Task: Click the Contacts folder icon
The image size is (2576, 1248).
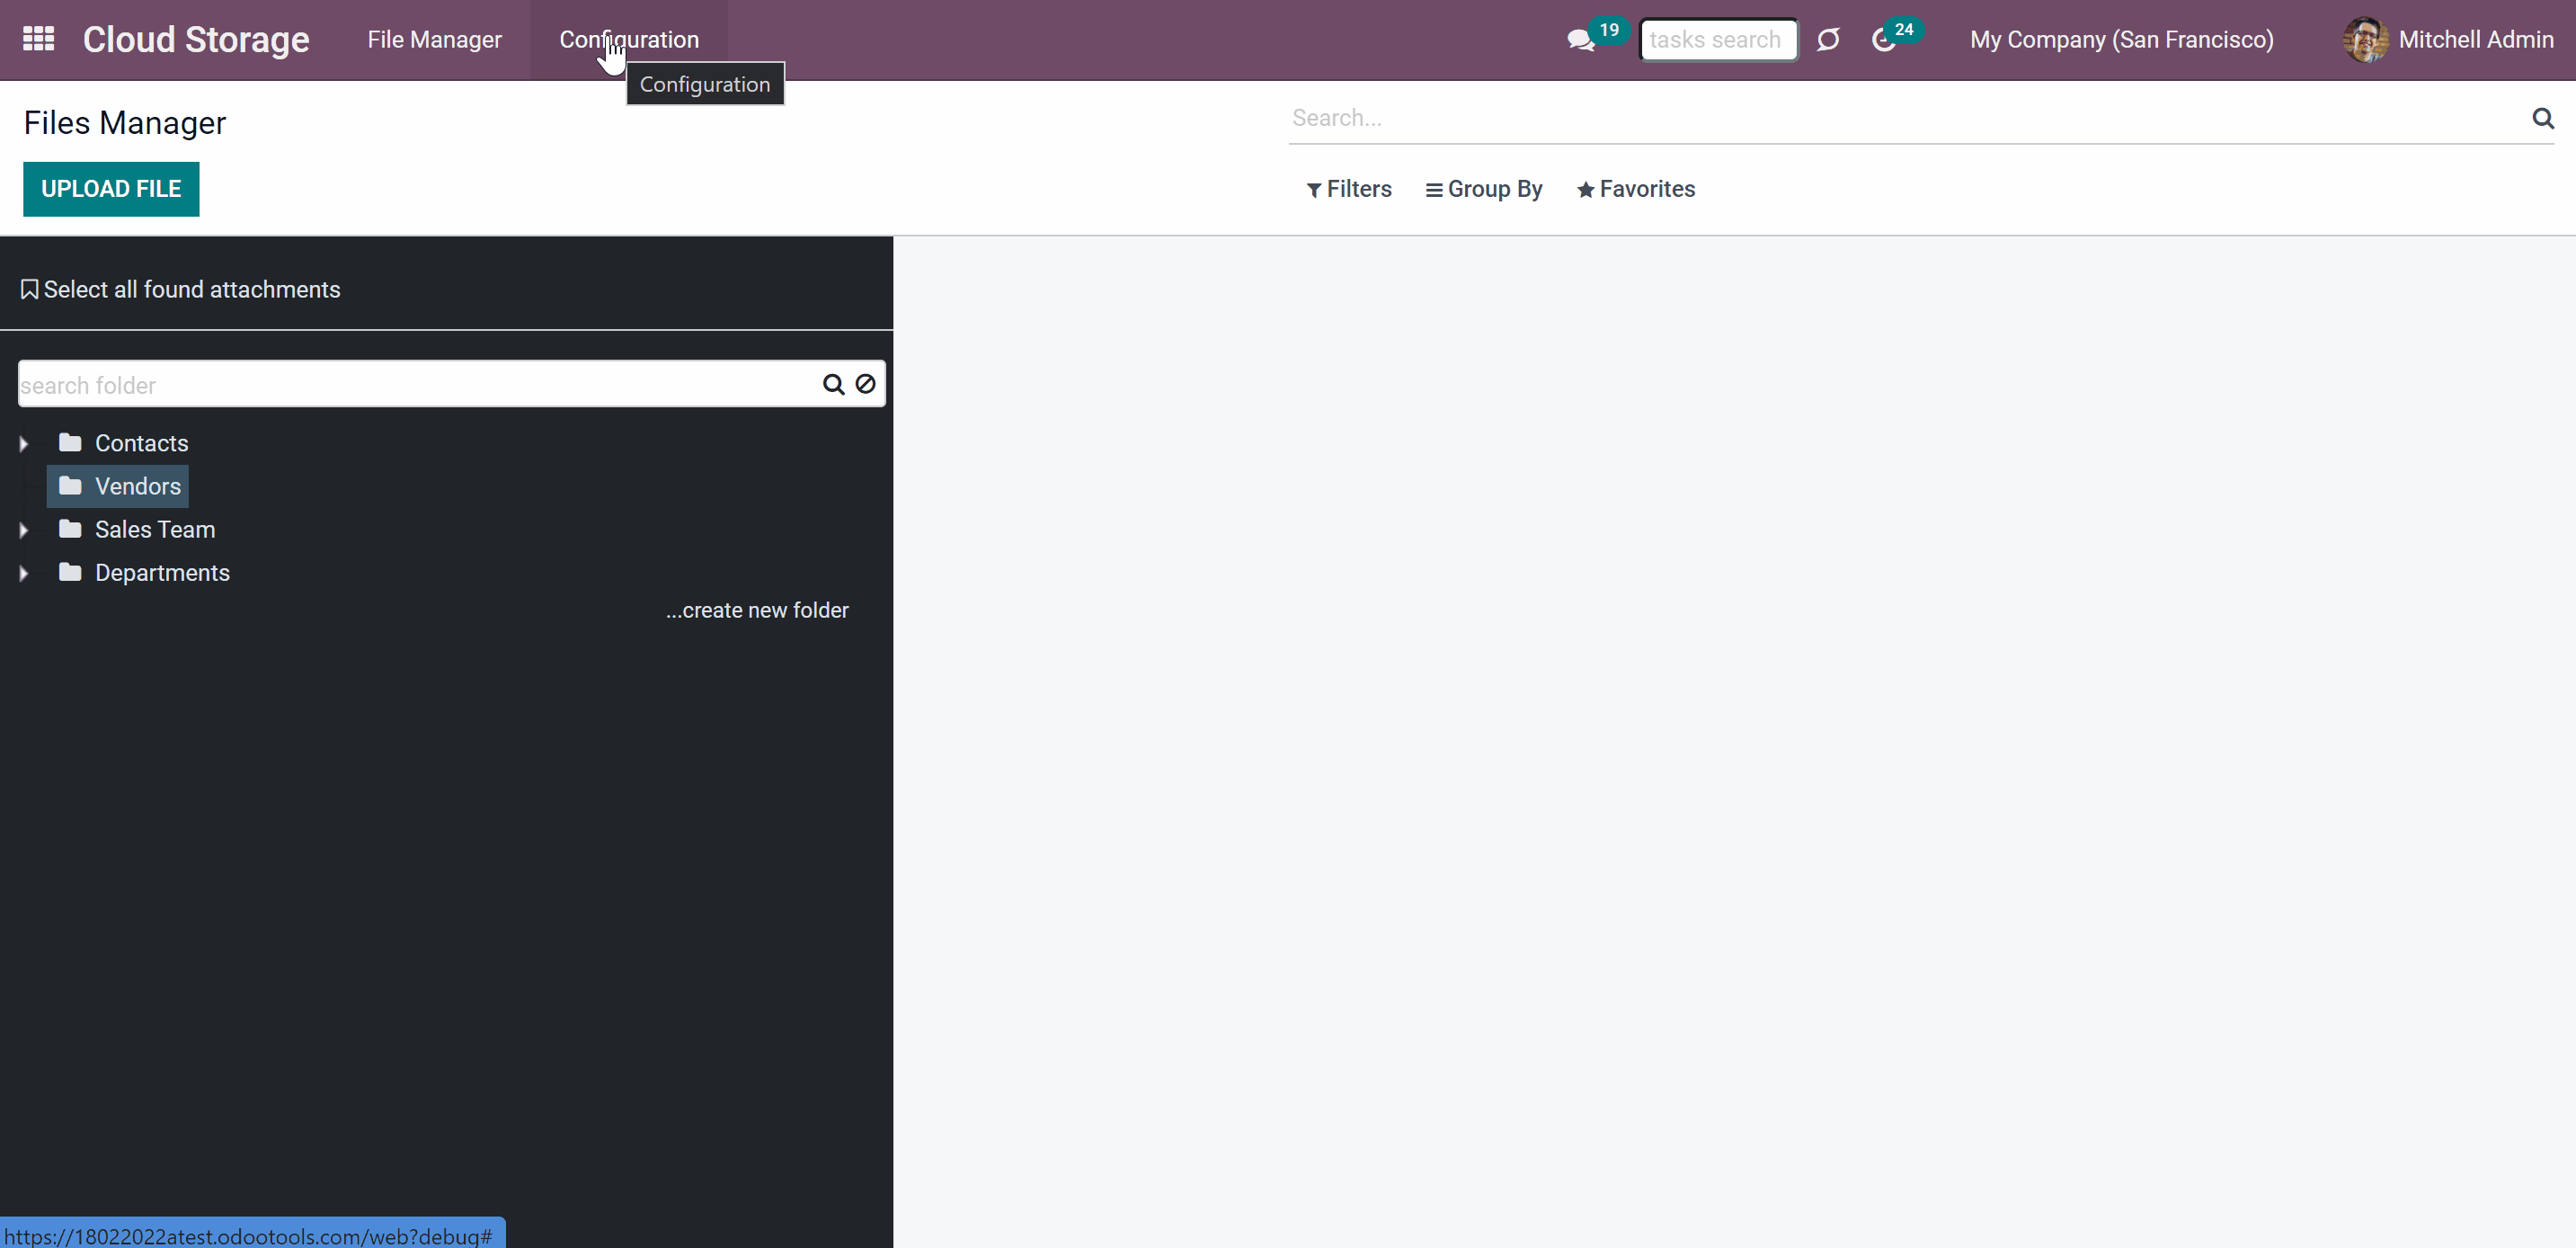Action: click(x=70, y=443)
